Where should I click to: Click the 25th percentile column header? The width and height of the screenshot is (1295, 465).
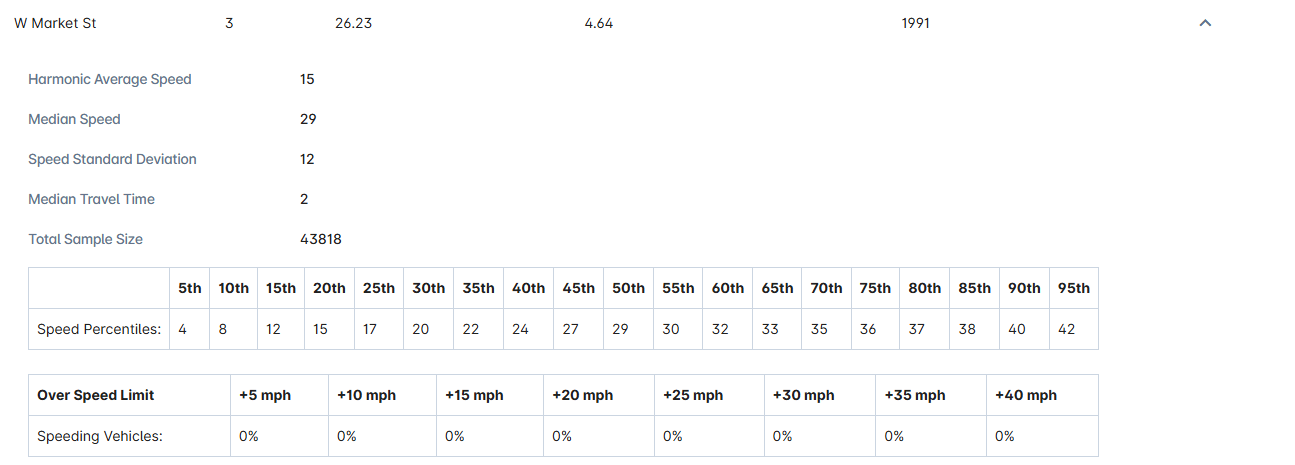click(379, 288)
